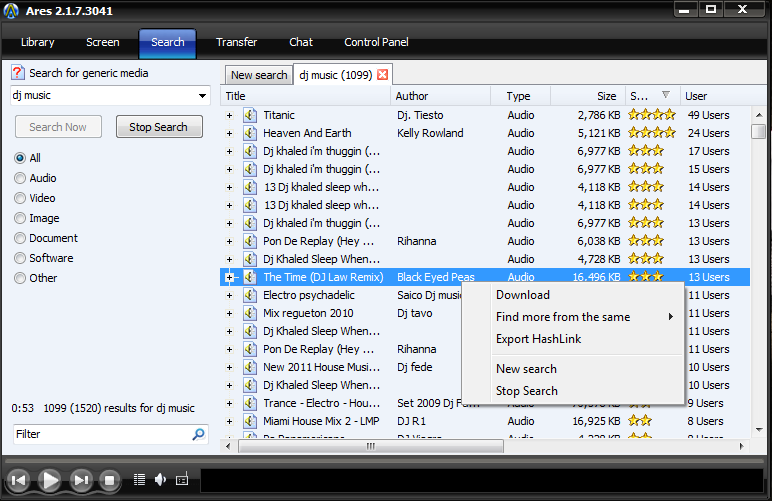Select the Image media type option
772x501 pixels.
click(20, 218)
